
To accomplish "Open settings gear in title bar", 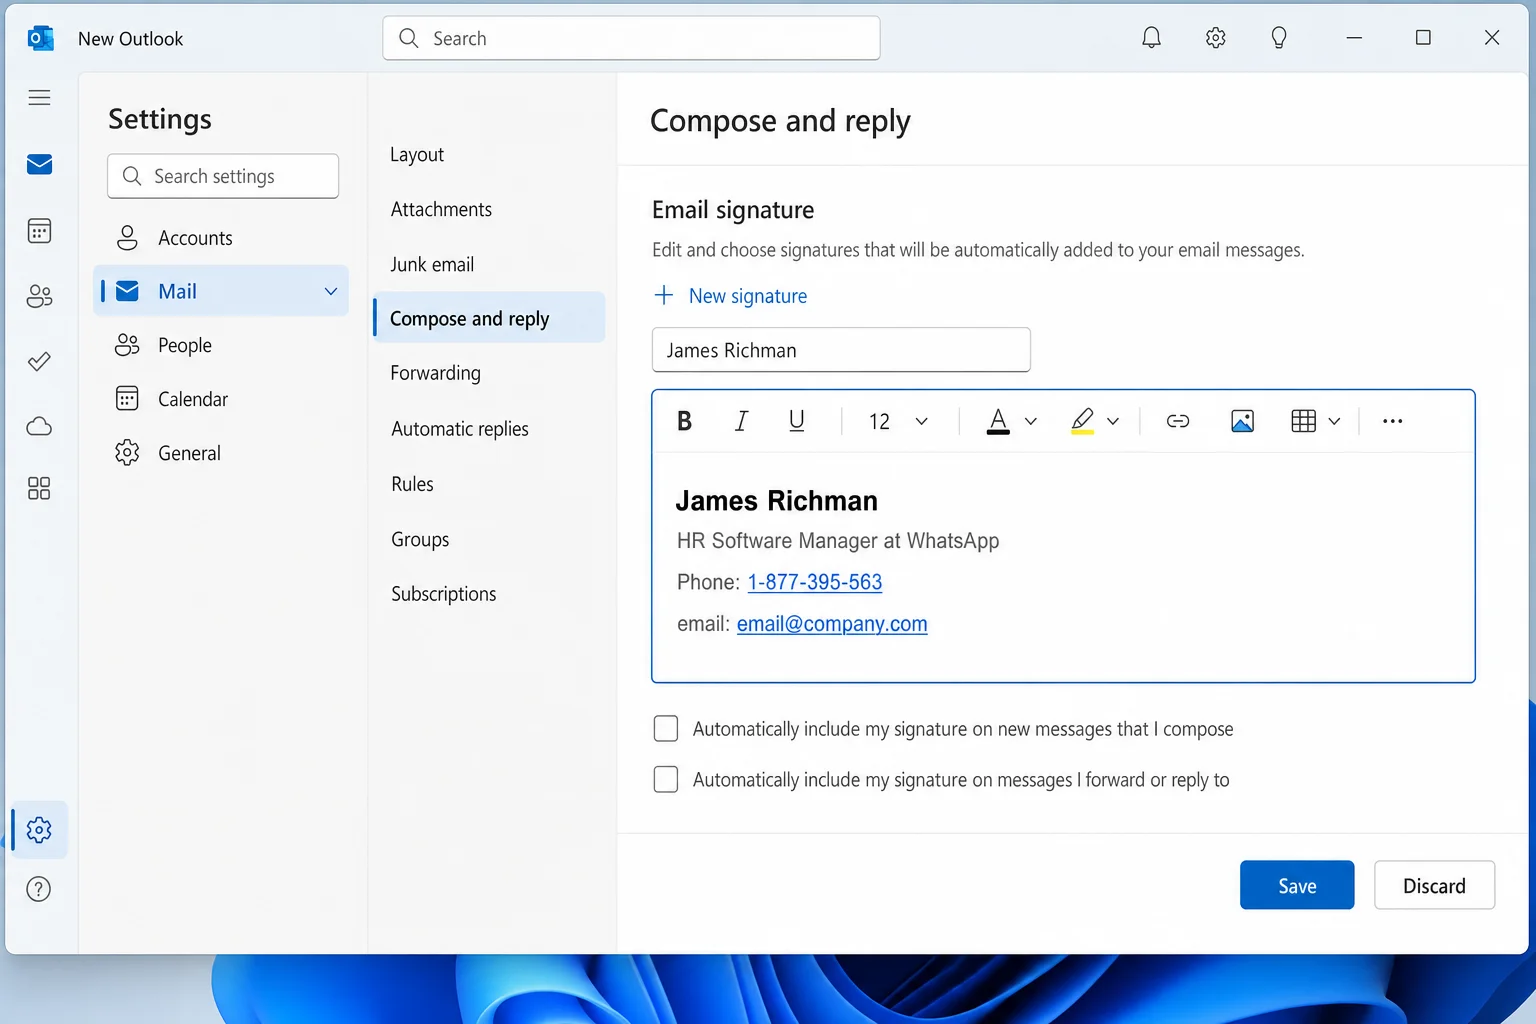I will (1215, 38).
